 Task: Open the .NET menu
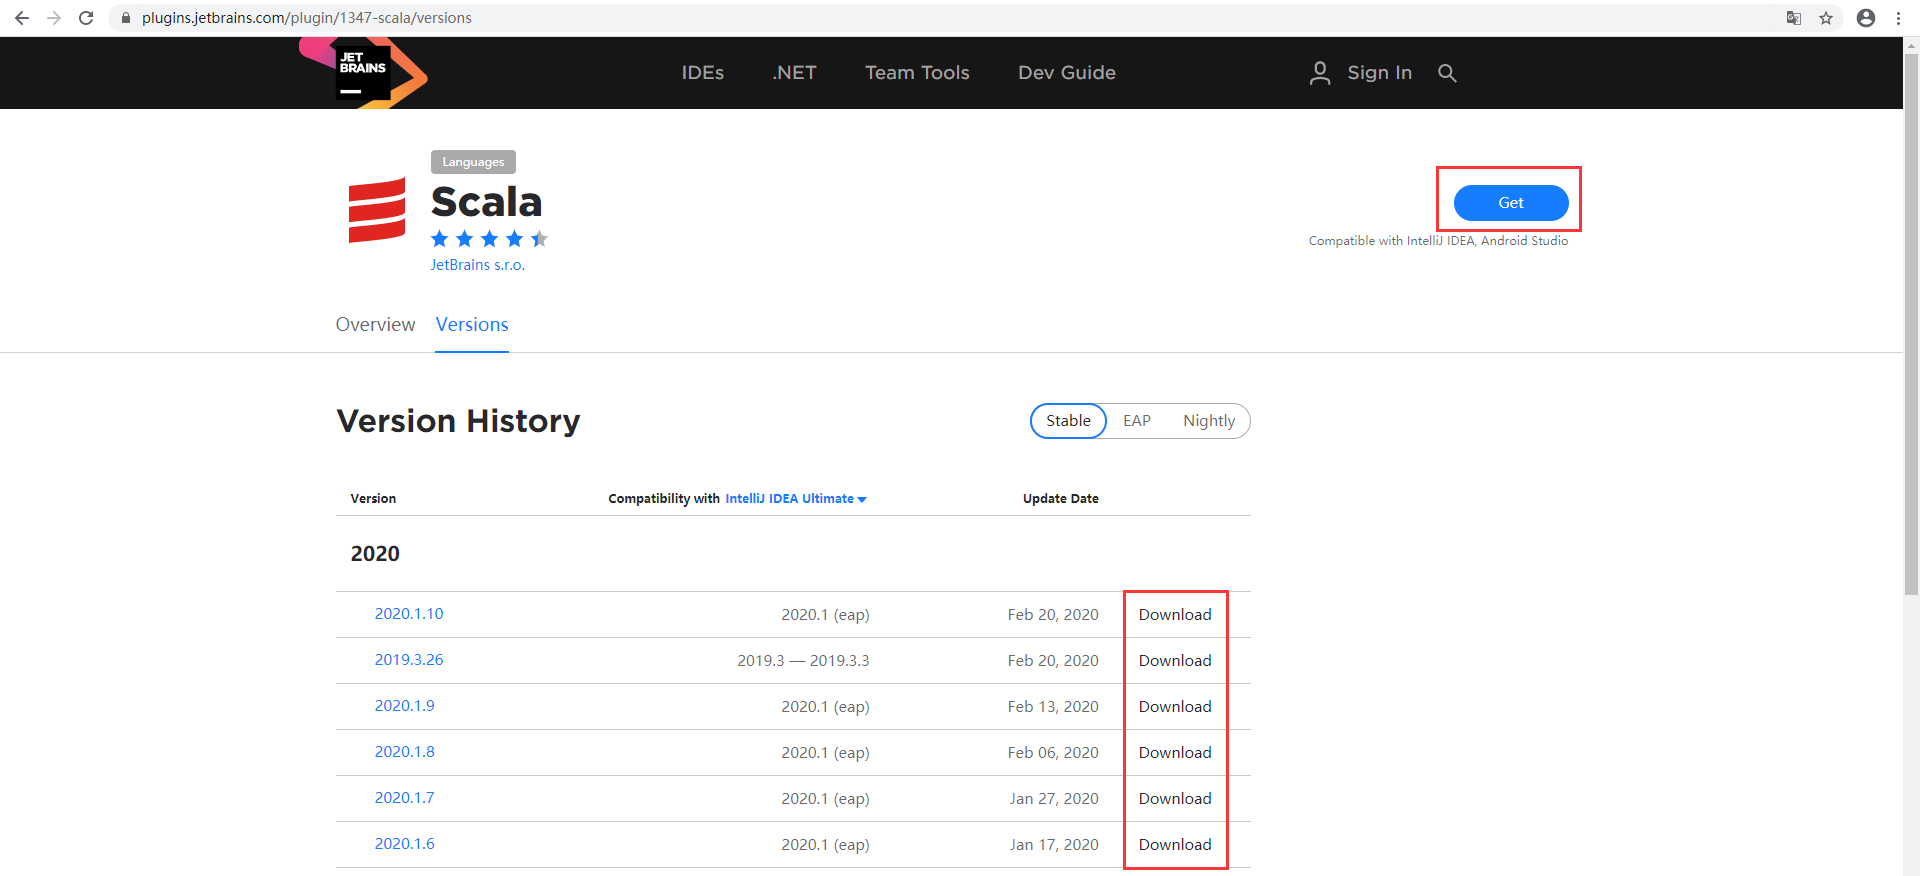pos(794,73)
